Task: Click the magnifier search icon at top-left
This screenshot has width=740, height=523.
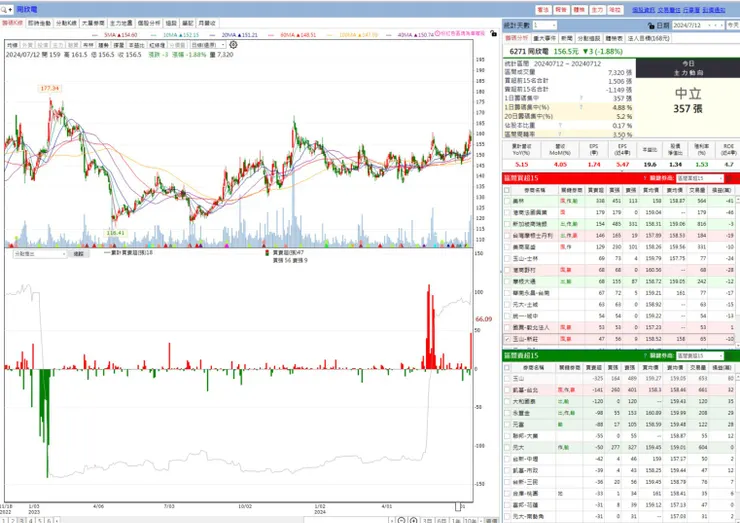Action: [4, 9]
